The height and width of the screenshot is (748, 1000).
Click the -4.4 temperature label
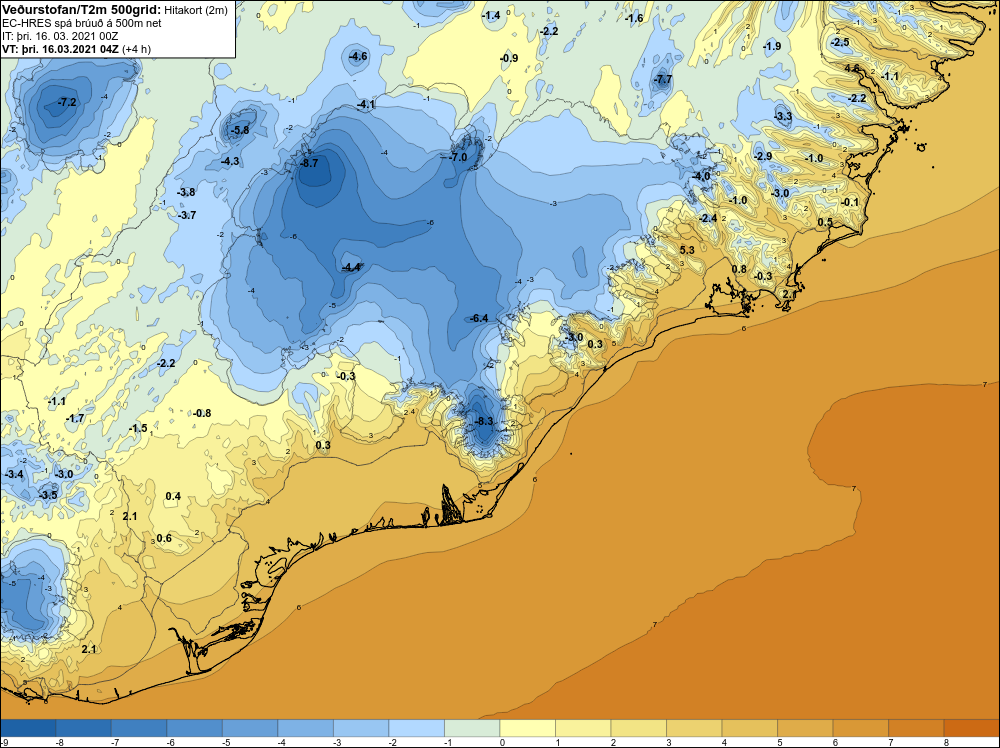pos(351,268)
